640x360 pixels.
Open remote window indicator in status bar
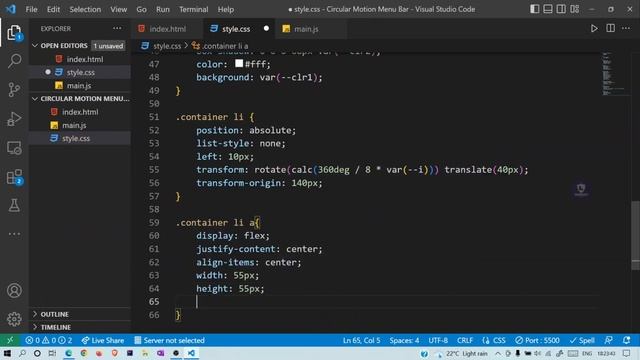click(x=10, y=340)
